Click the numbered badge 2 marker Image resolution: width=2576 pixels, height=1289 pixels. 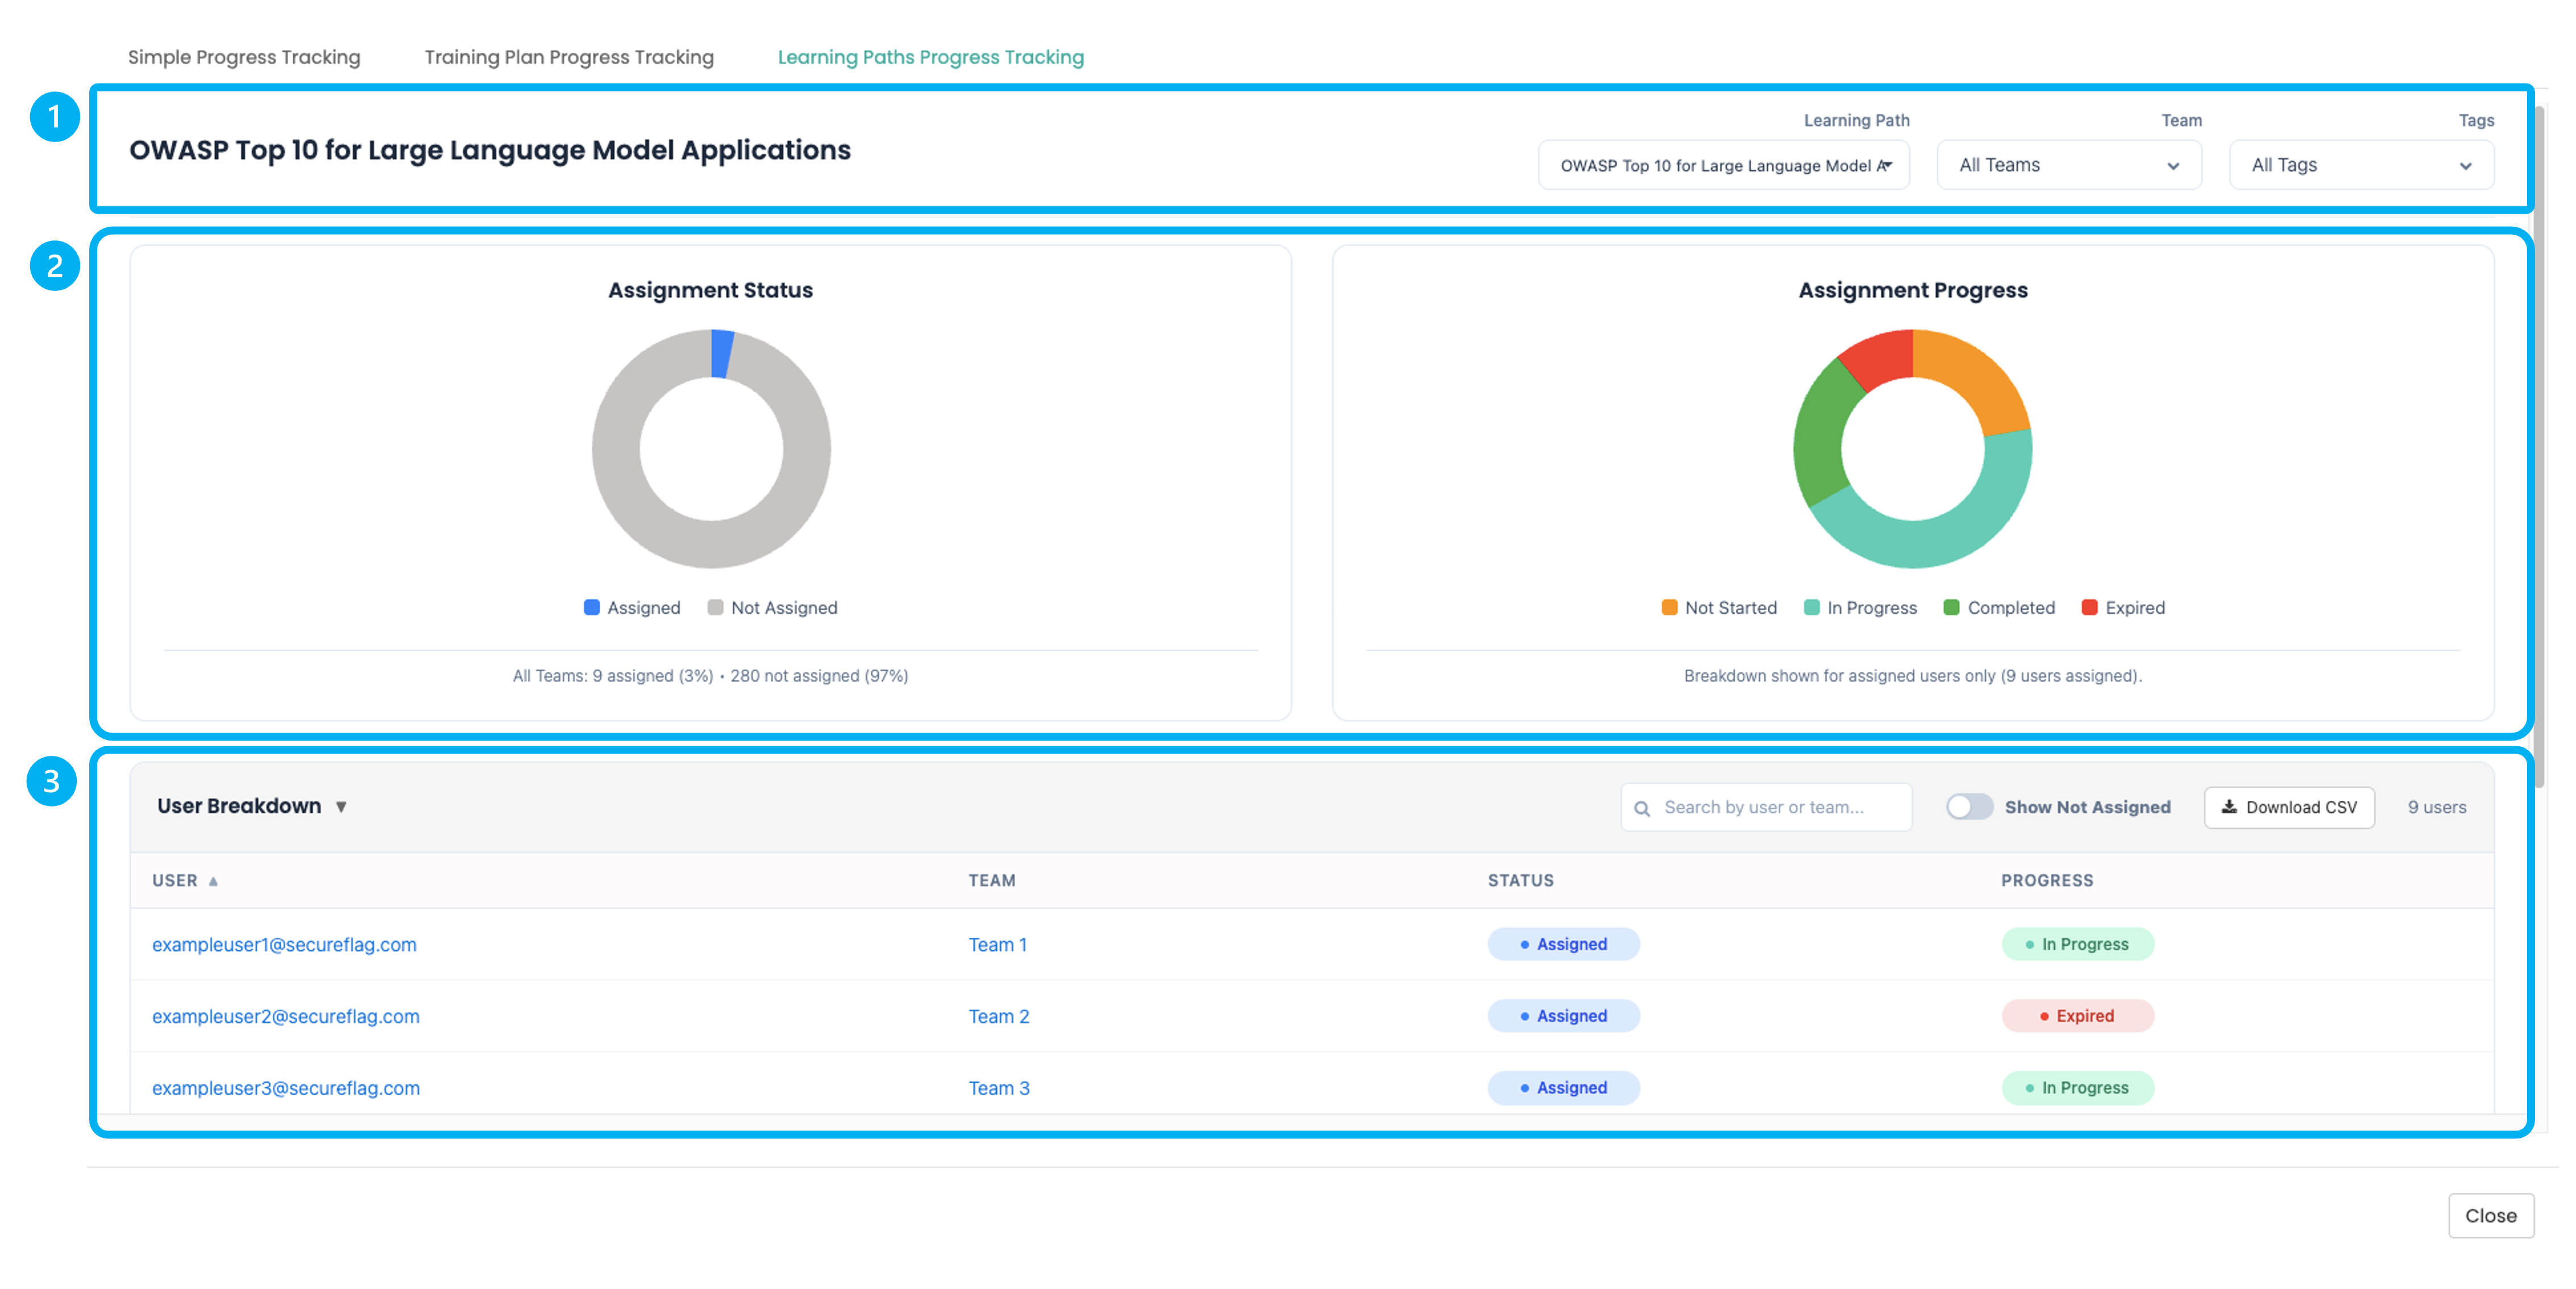coord(54,266)
